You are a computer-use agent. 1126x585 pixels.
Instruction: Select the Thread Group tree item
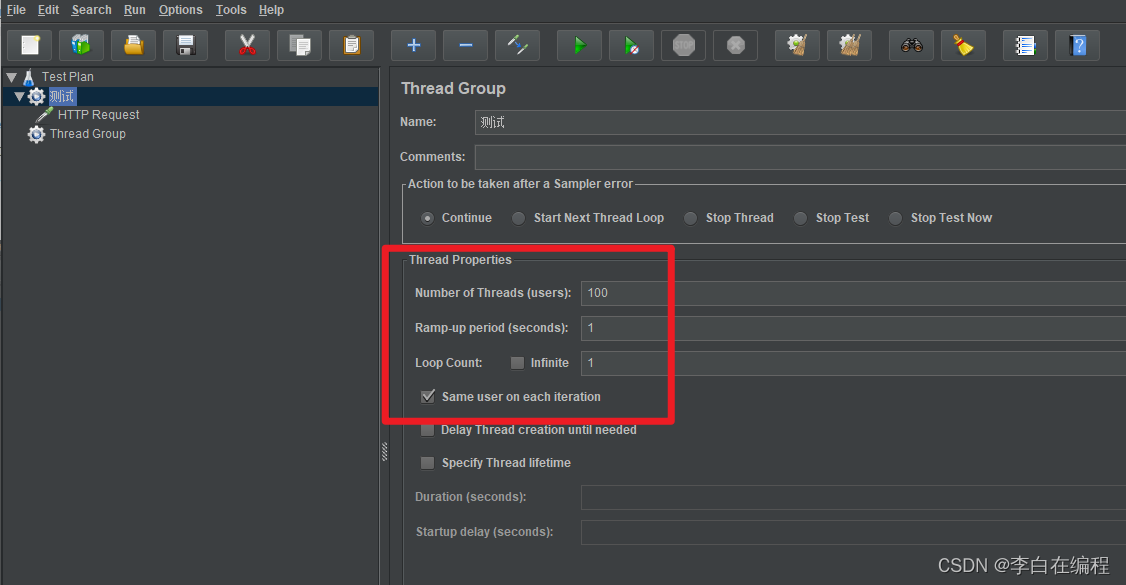[x=88, y=134]
